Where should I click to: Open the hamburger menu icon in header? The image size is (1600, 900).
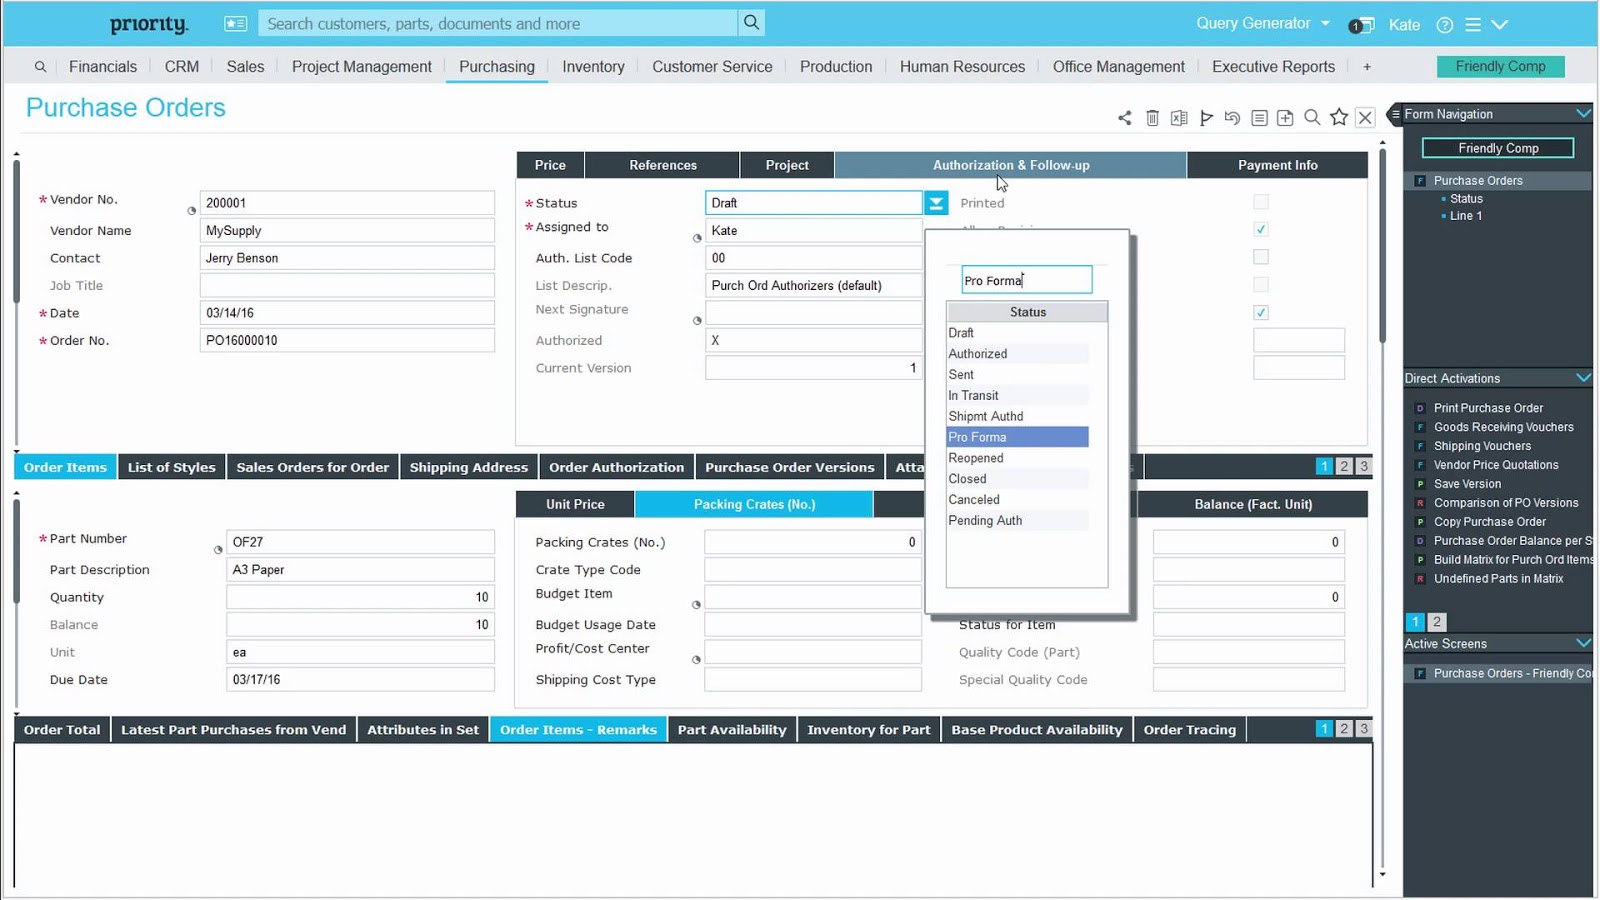coord(1473,25)
